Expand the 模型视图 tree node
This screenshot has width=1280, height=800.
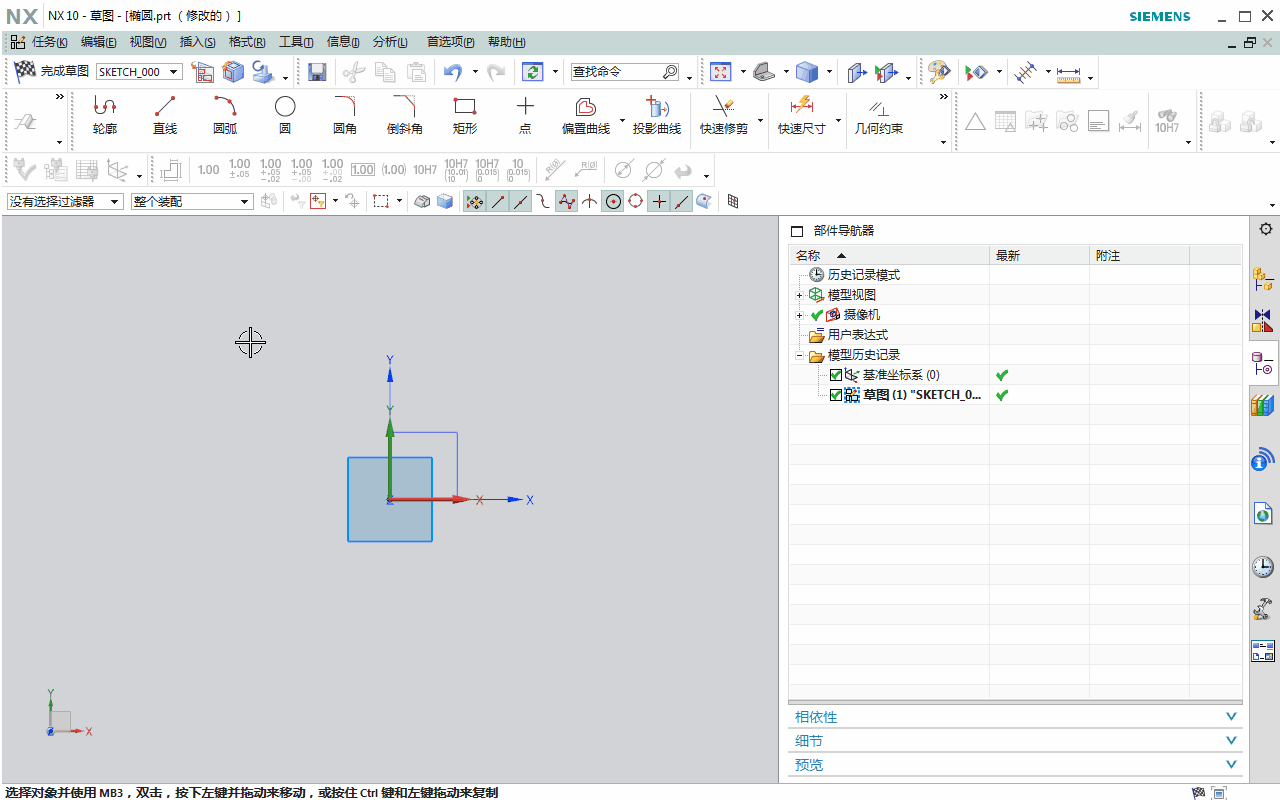pyautogui.click(x=799, y=295)
